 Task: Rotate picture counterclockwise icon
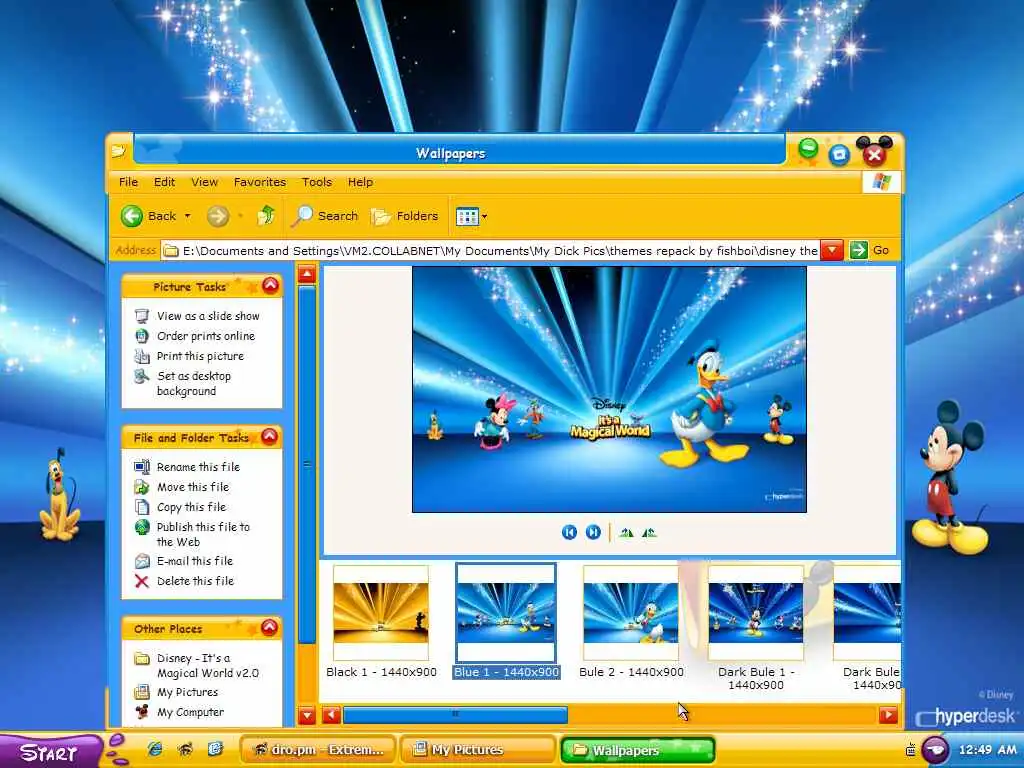[x=649, y=533]
